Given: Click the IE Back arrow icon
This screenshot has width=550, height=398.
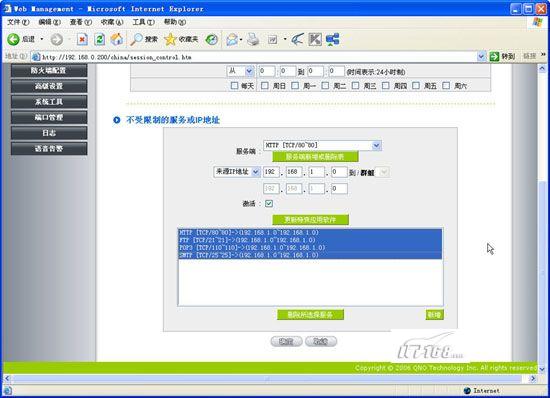Looking at the screenshot, I should (13, 39).
